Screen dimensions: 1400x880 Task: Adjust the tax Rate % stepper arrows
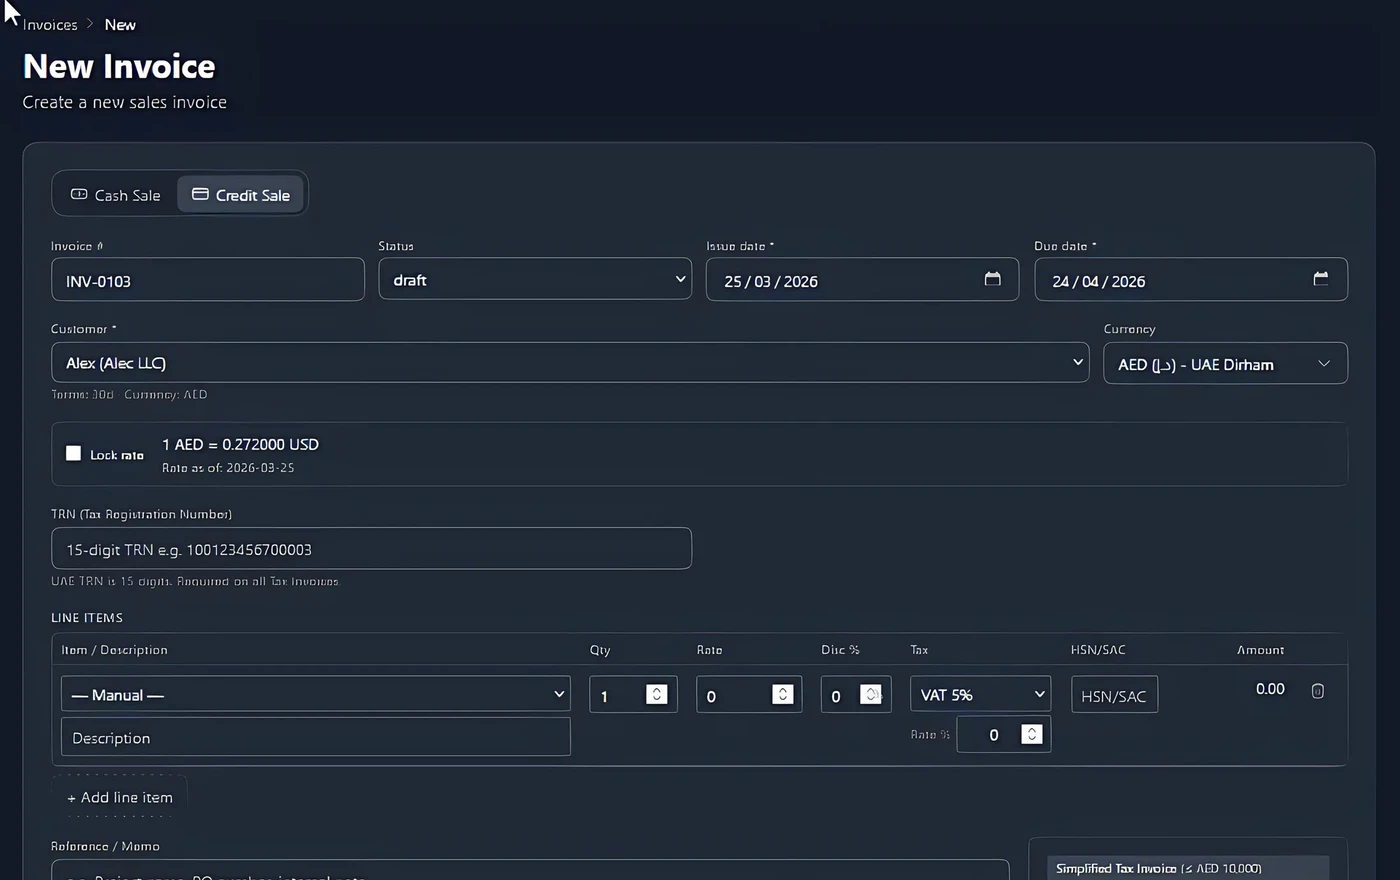tap(1032, 734)
